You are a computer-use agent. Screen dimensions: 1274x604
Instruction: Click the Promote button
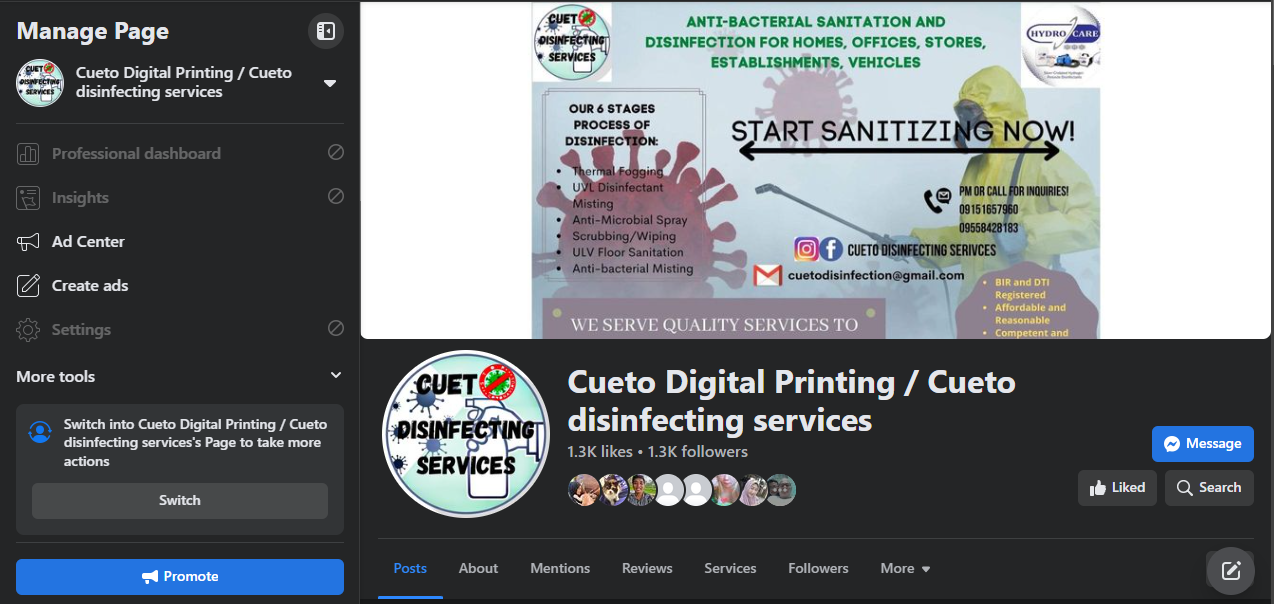180,576
